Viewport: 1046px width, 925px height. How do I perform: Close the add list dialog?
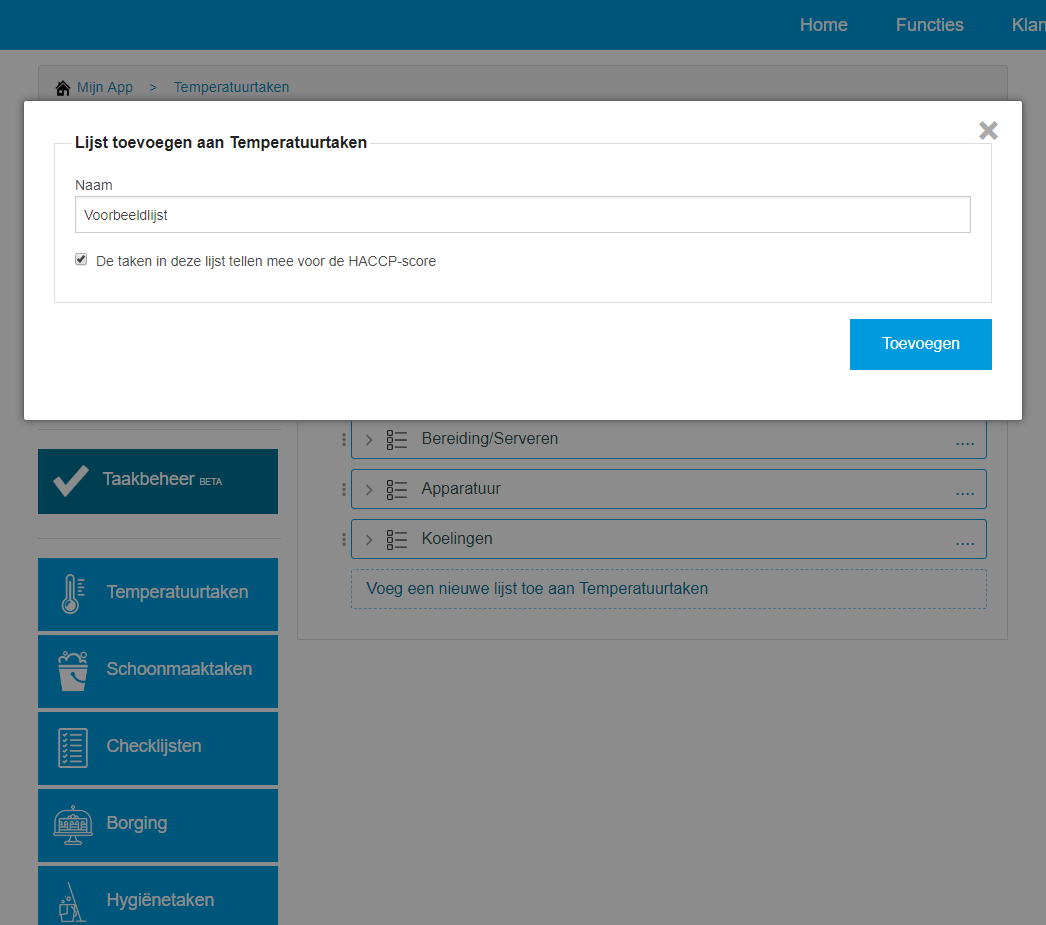(x=988, y=131)
